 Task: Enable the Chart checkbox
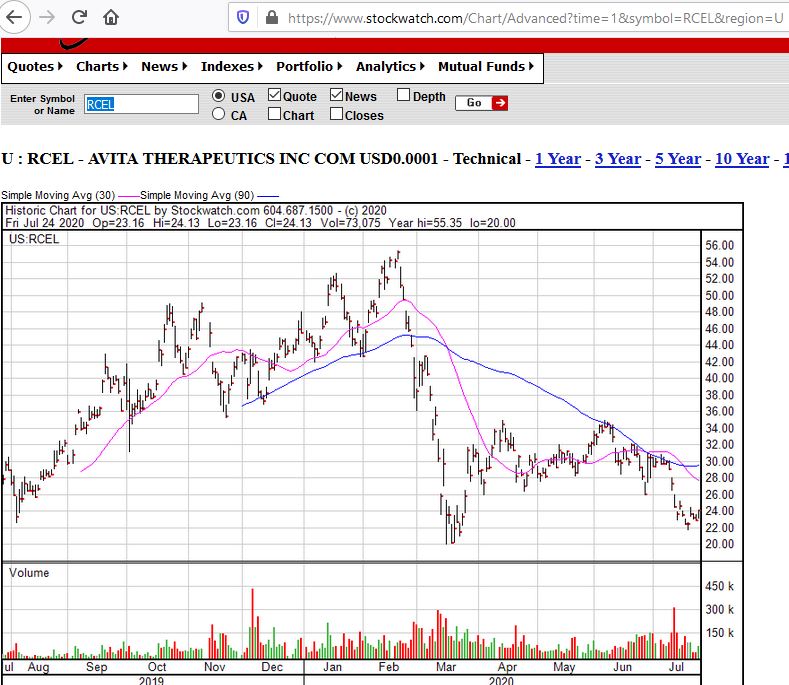click(x=274, y=114)
